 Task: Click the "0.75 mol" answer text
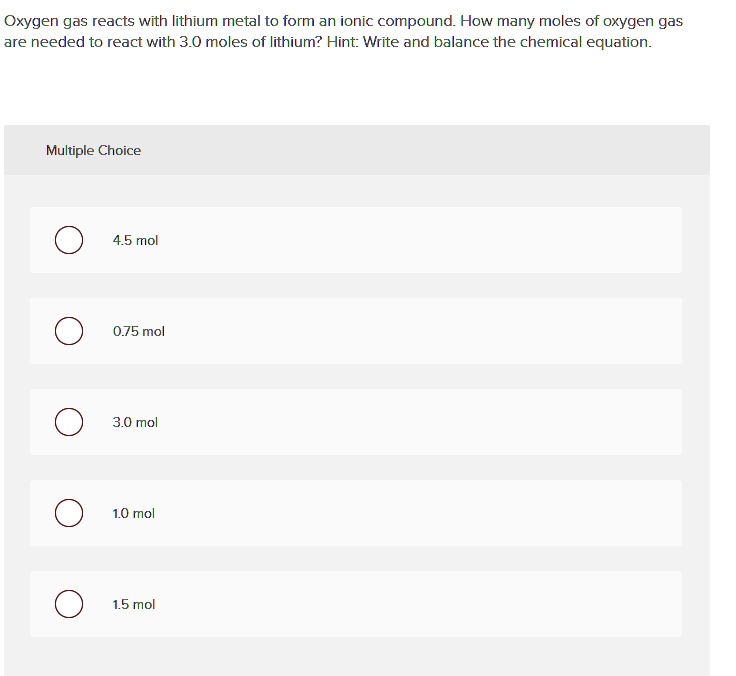(x=139, y=331)
